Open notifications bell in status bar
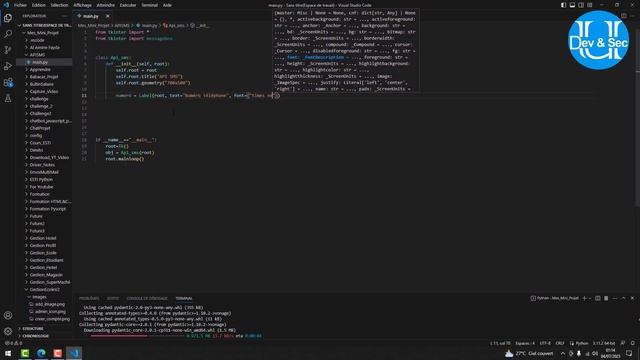640x360 pixels. point(633,343)
